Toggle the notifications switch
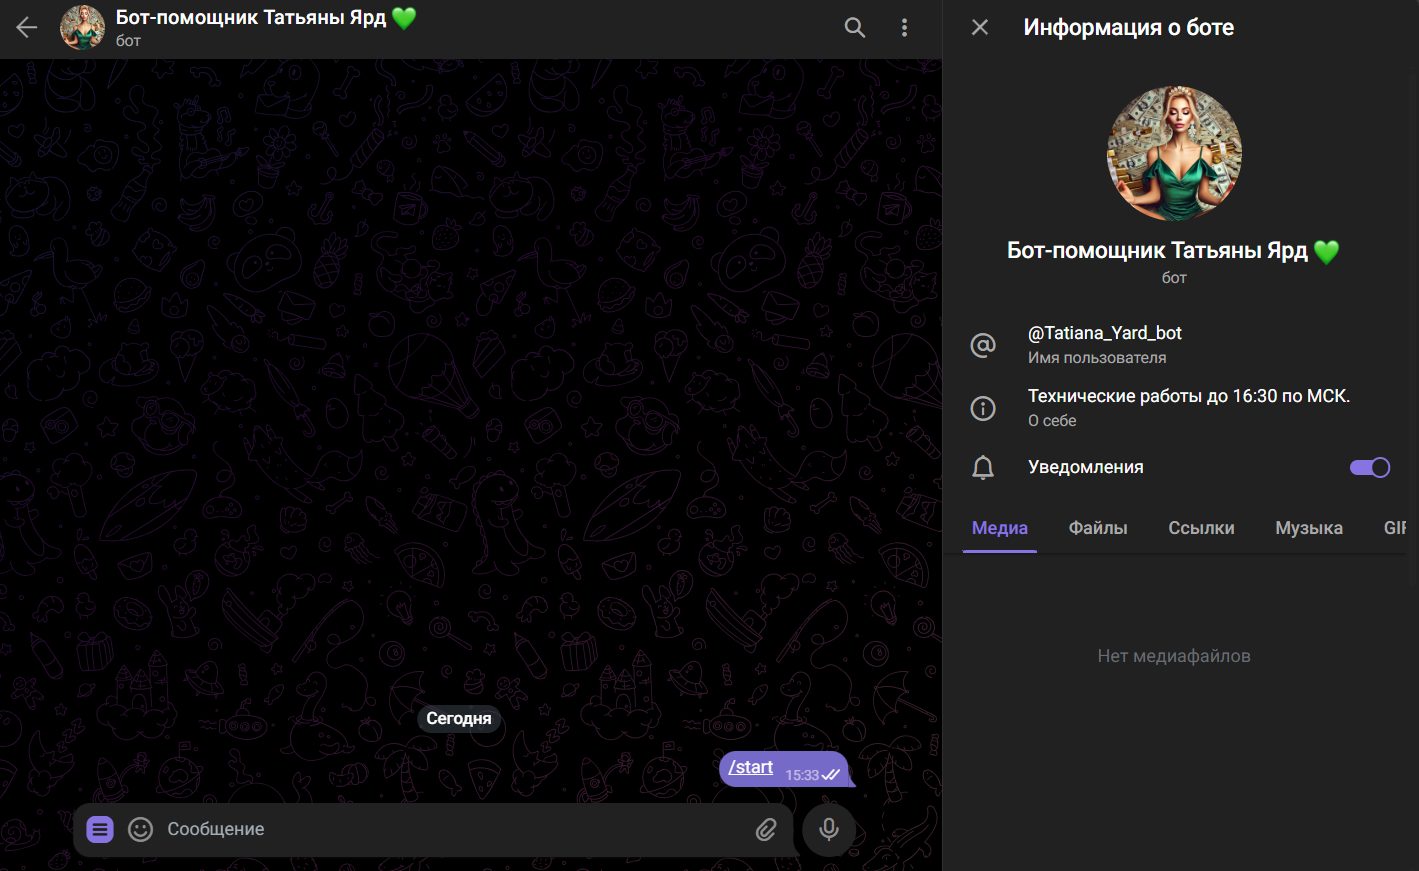Viewport: 1419px width, 871px height. pos(1369,467)
